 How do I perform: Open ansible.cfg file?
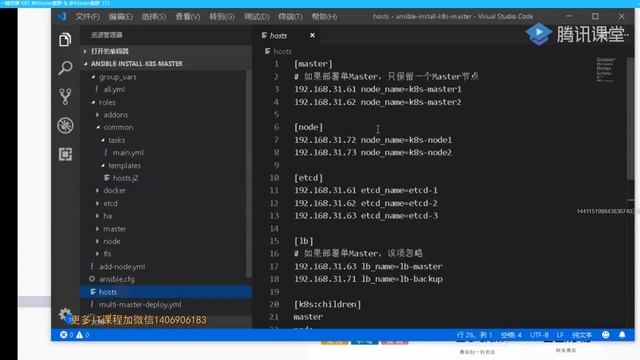click(x=117, y=279)
